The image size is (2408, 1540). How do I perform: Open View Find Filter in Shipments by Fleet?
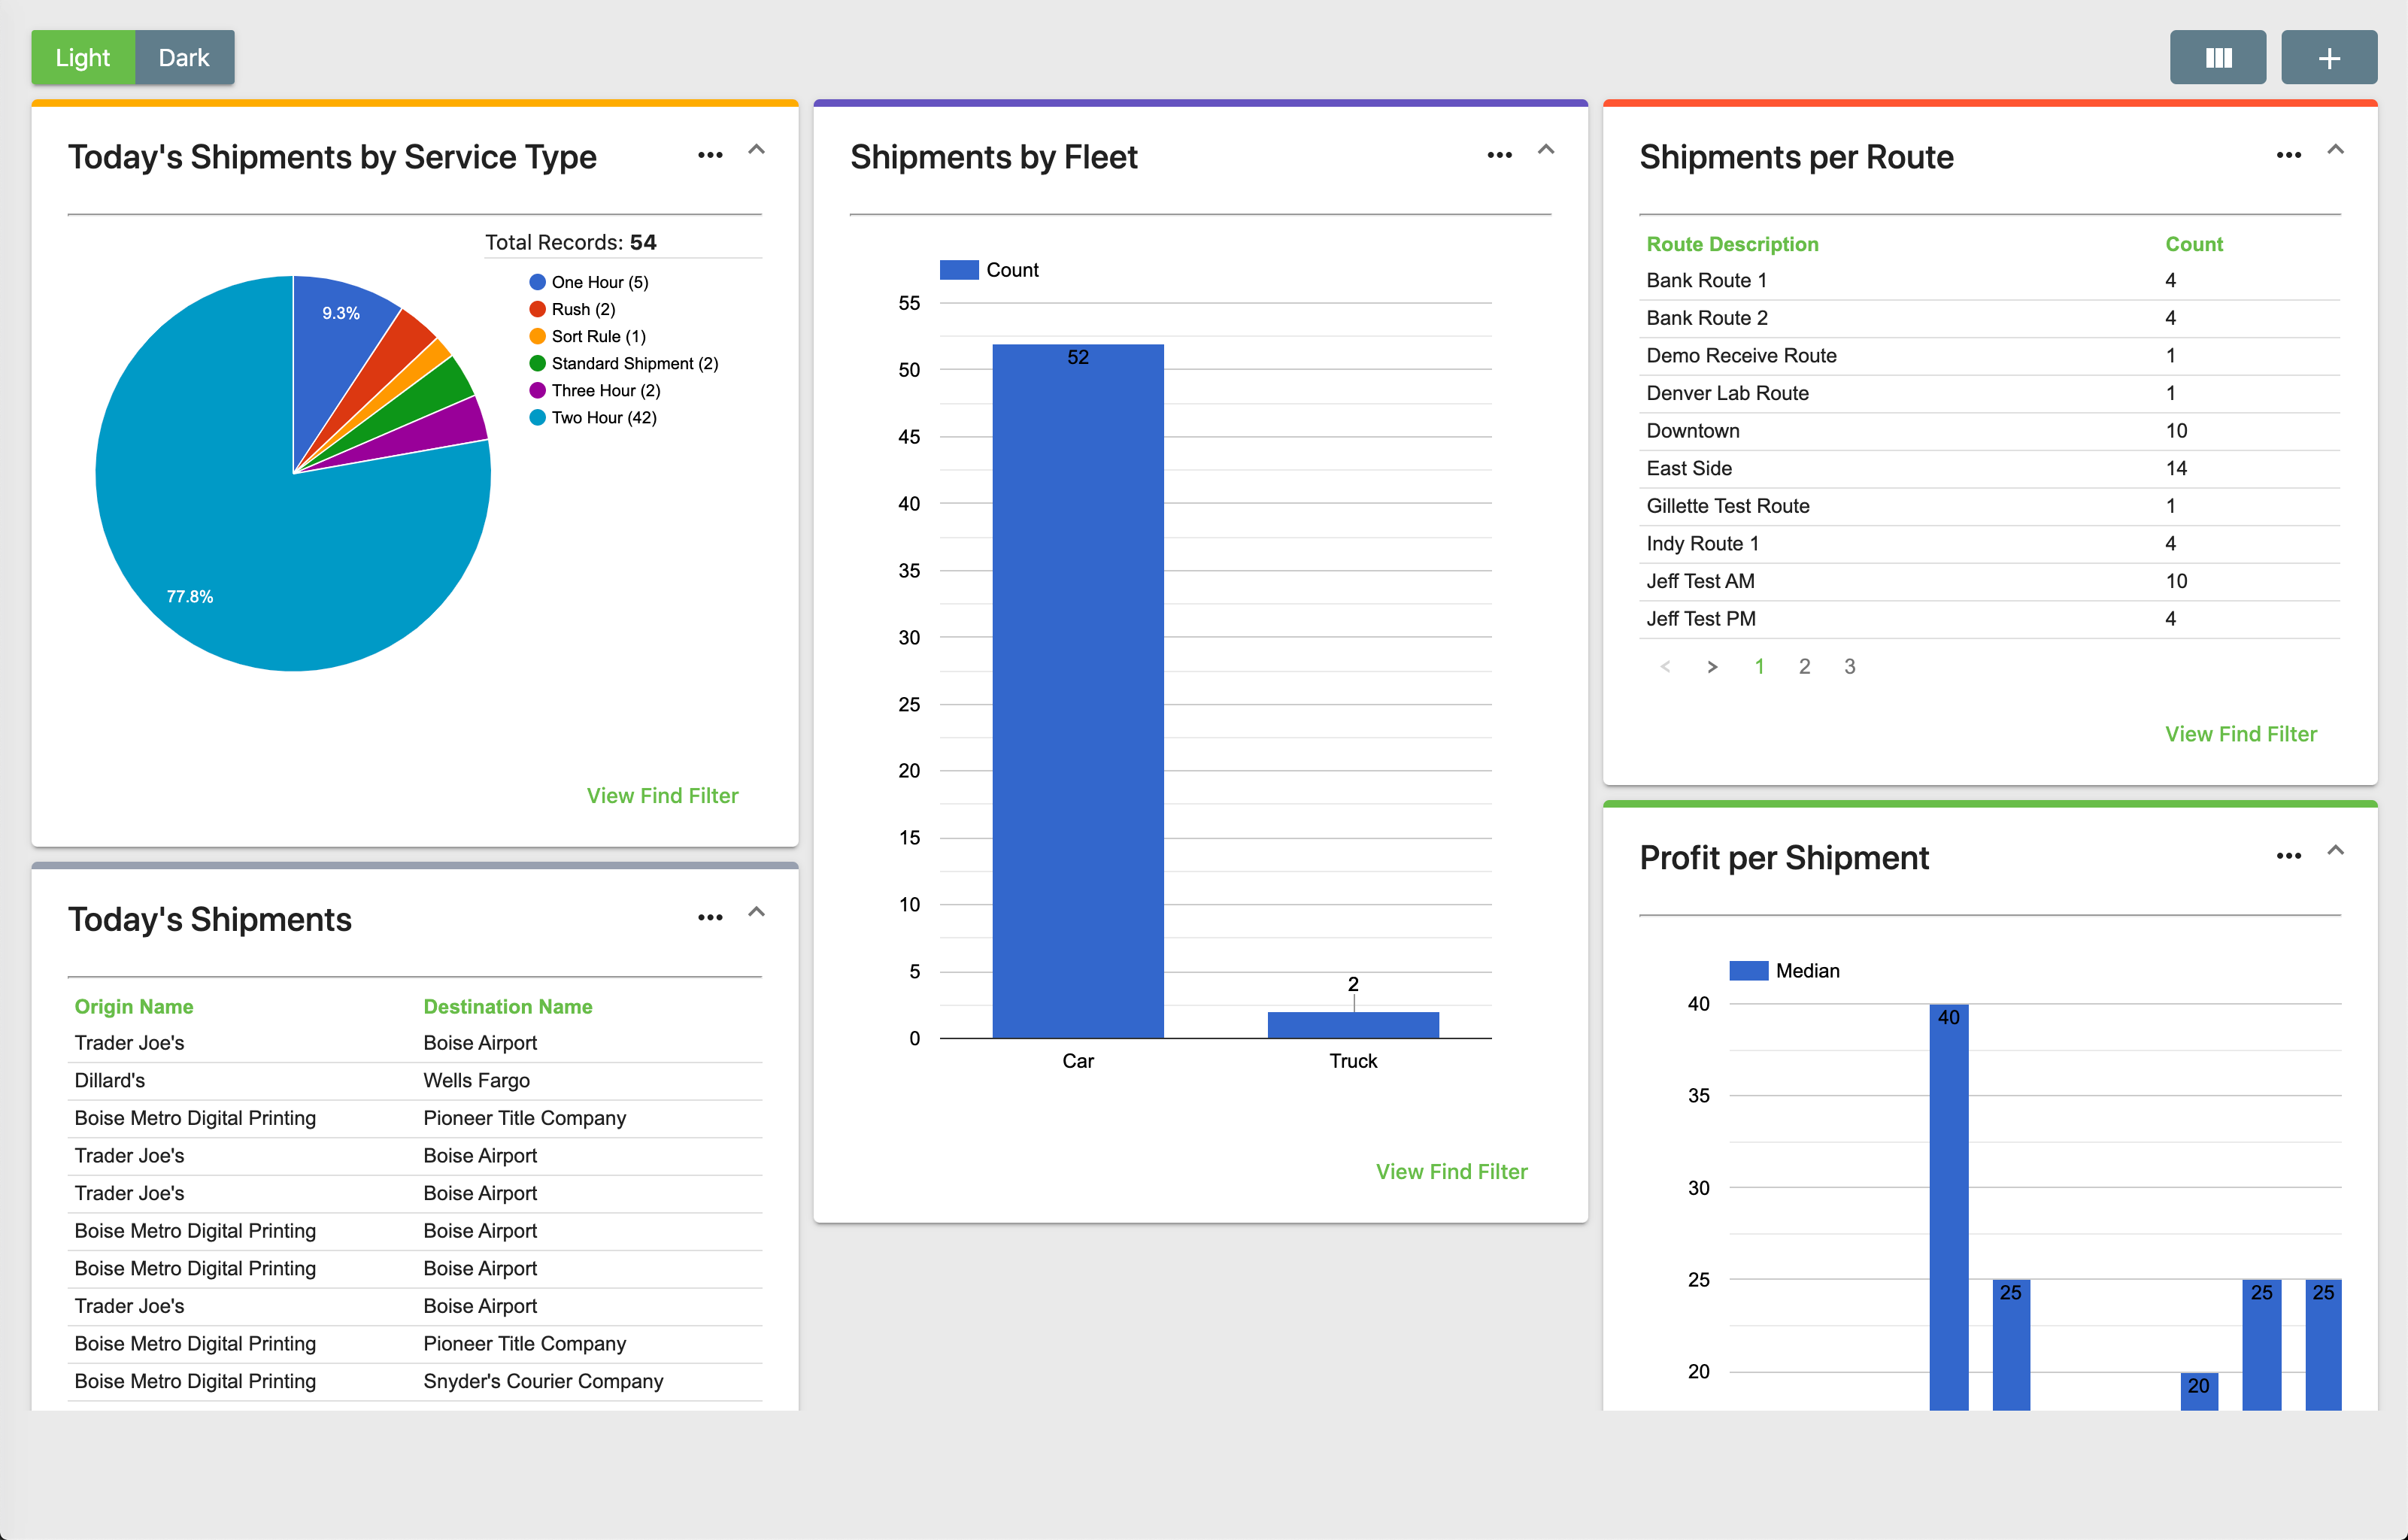[1452, 1171]
